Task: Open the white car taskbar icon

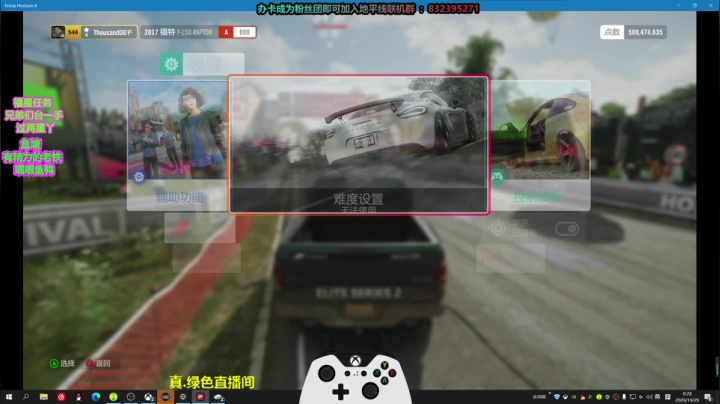Action: tap(219, 397)
